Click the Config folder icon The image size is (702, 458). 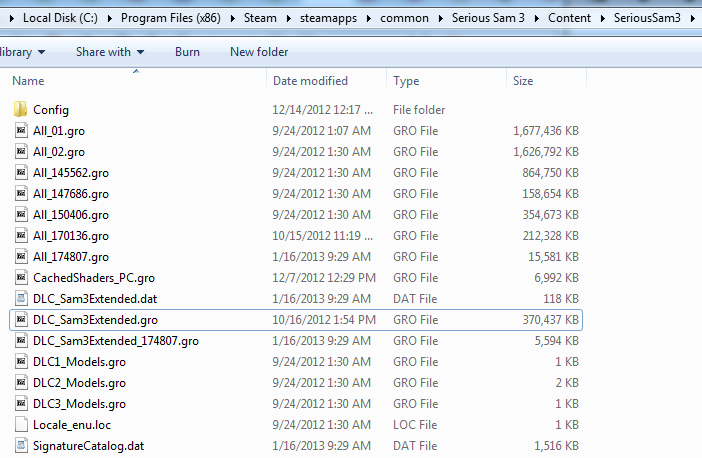(22, 110)
